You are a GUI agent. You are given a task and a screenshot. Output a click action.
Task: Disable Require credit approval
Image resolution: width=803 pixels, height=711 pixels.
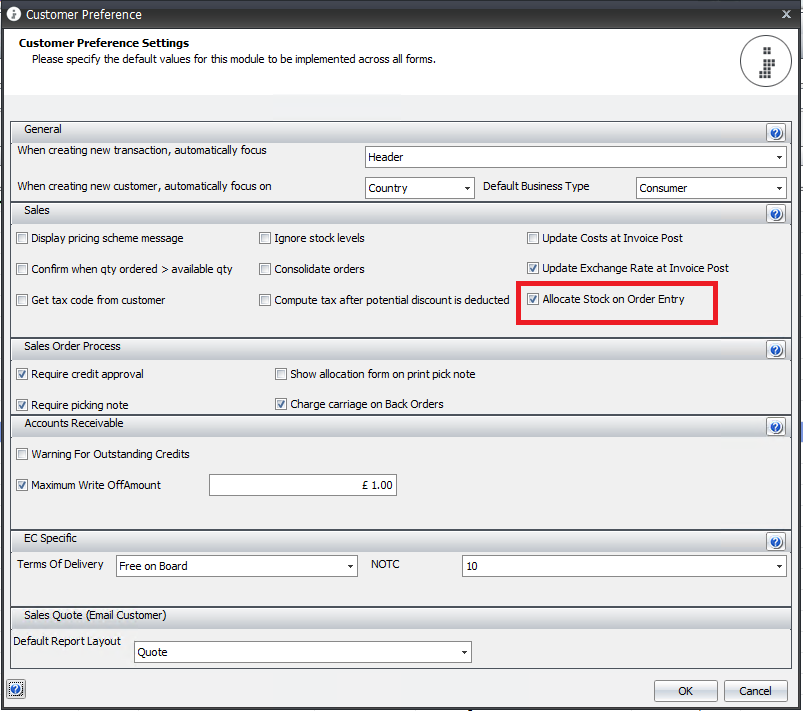click(23, 375)
